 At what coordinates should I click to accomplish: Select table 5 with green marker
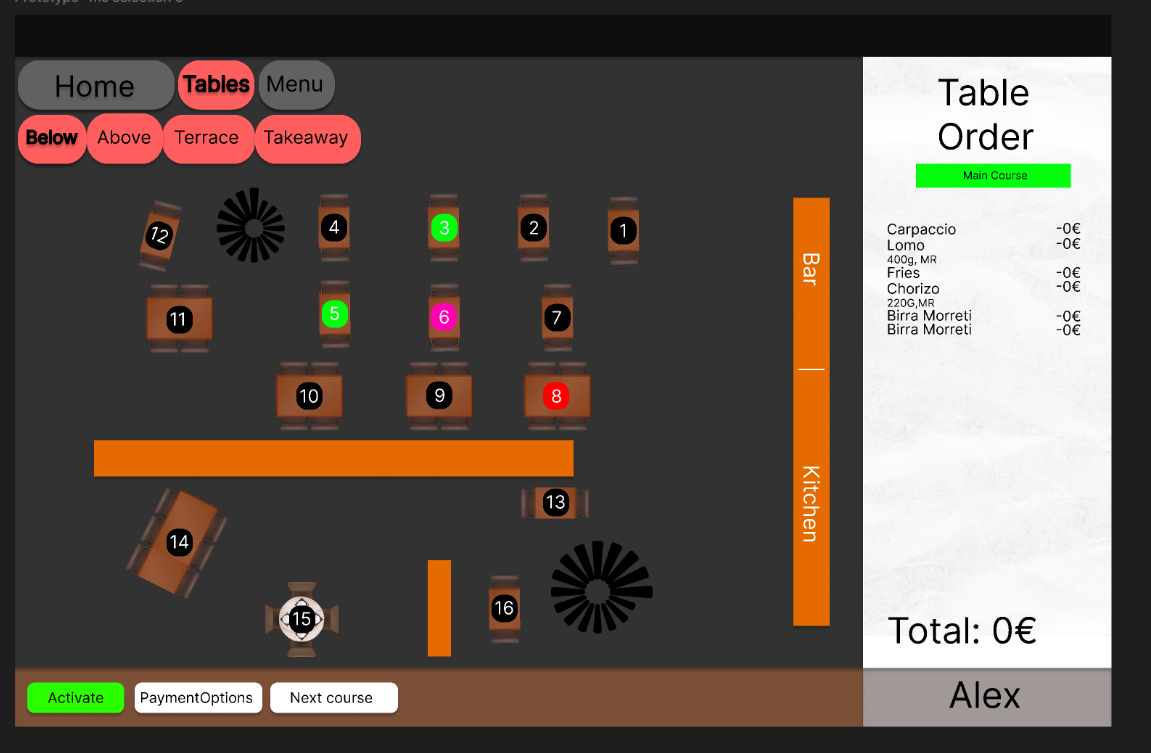tap(334, 314)
